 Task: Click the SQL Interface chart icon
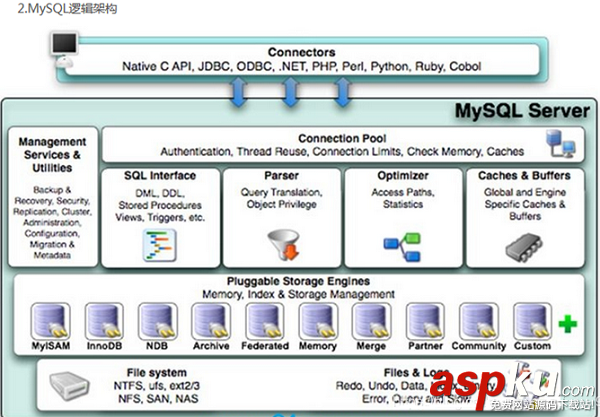(160, 245)
